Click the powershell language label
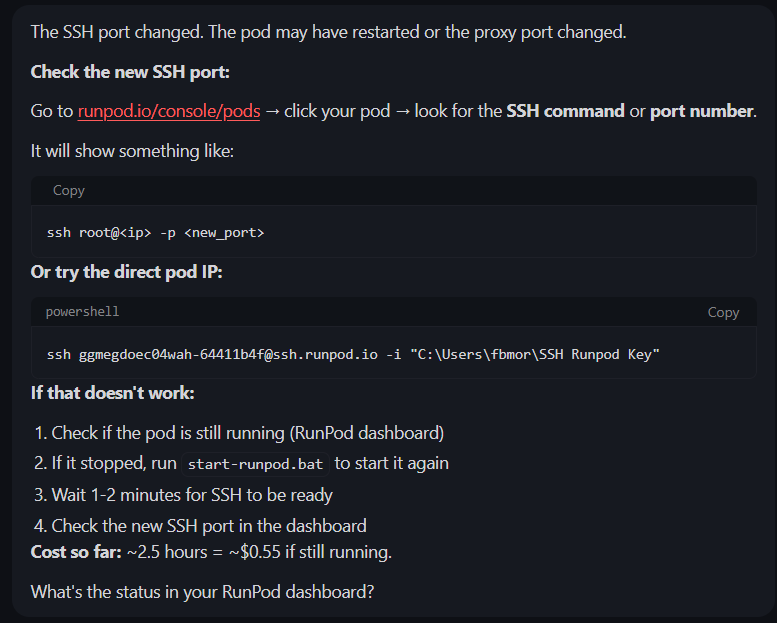The height and width of the screenshot is (623, 777). coord(82,311)
